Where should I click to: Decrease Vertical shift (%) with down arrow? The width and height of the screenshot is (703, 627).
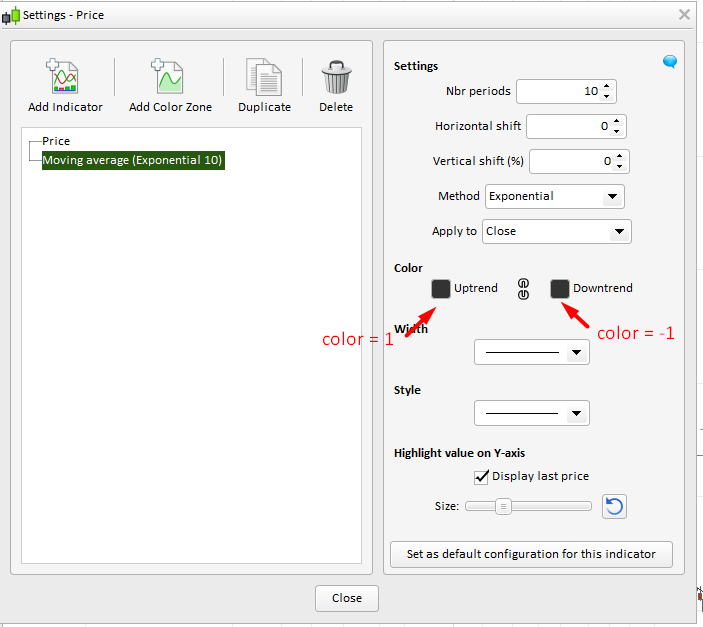pyautogui.click(x=619, y=166)
